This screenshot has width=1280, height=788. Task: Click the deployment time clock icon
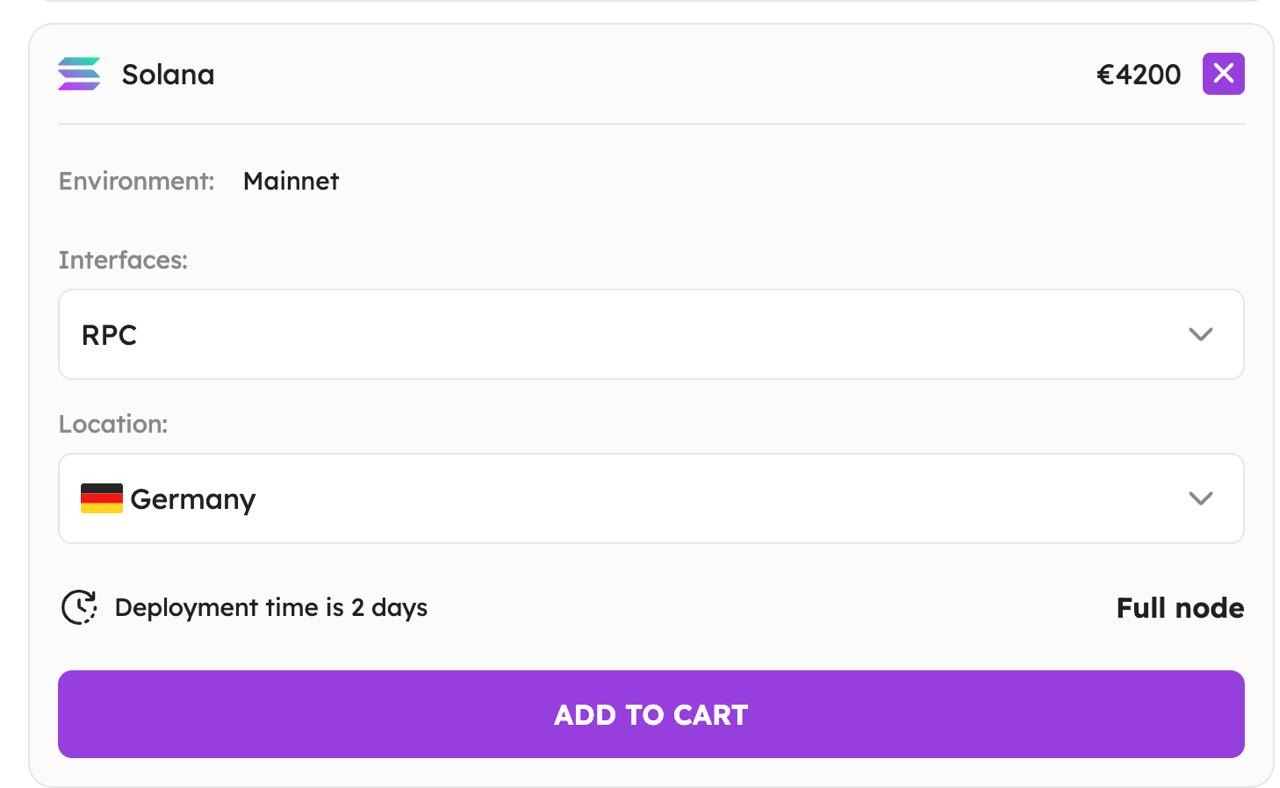(x=79, y=607)
